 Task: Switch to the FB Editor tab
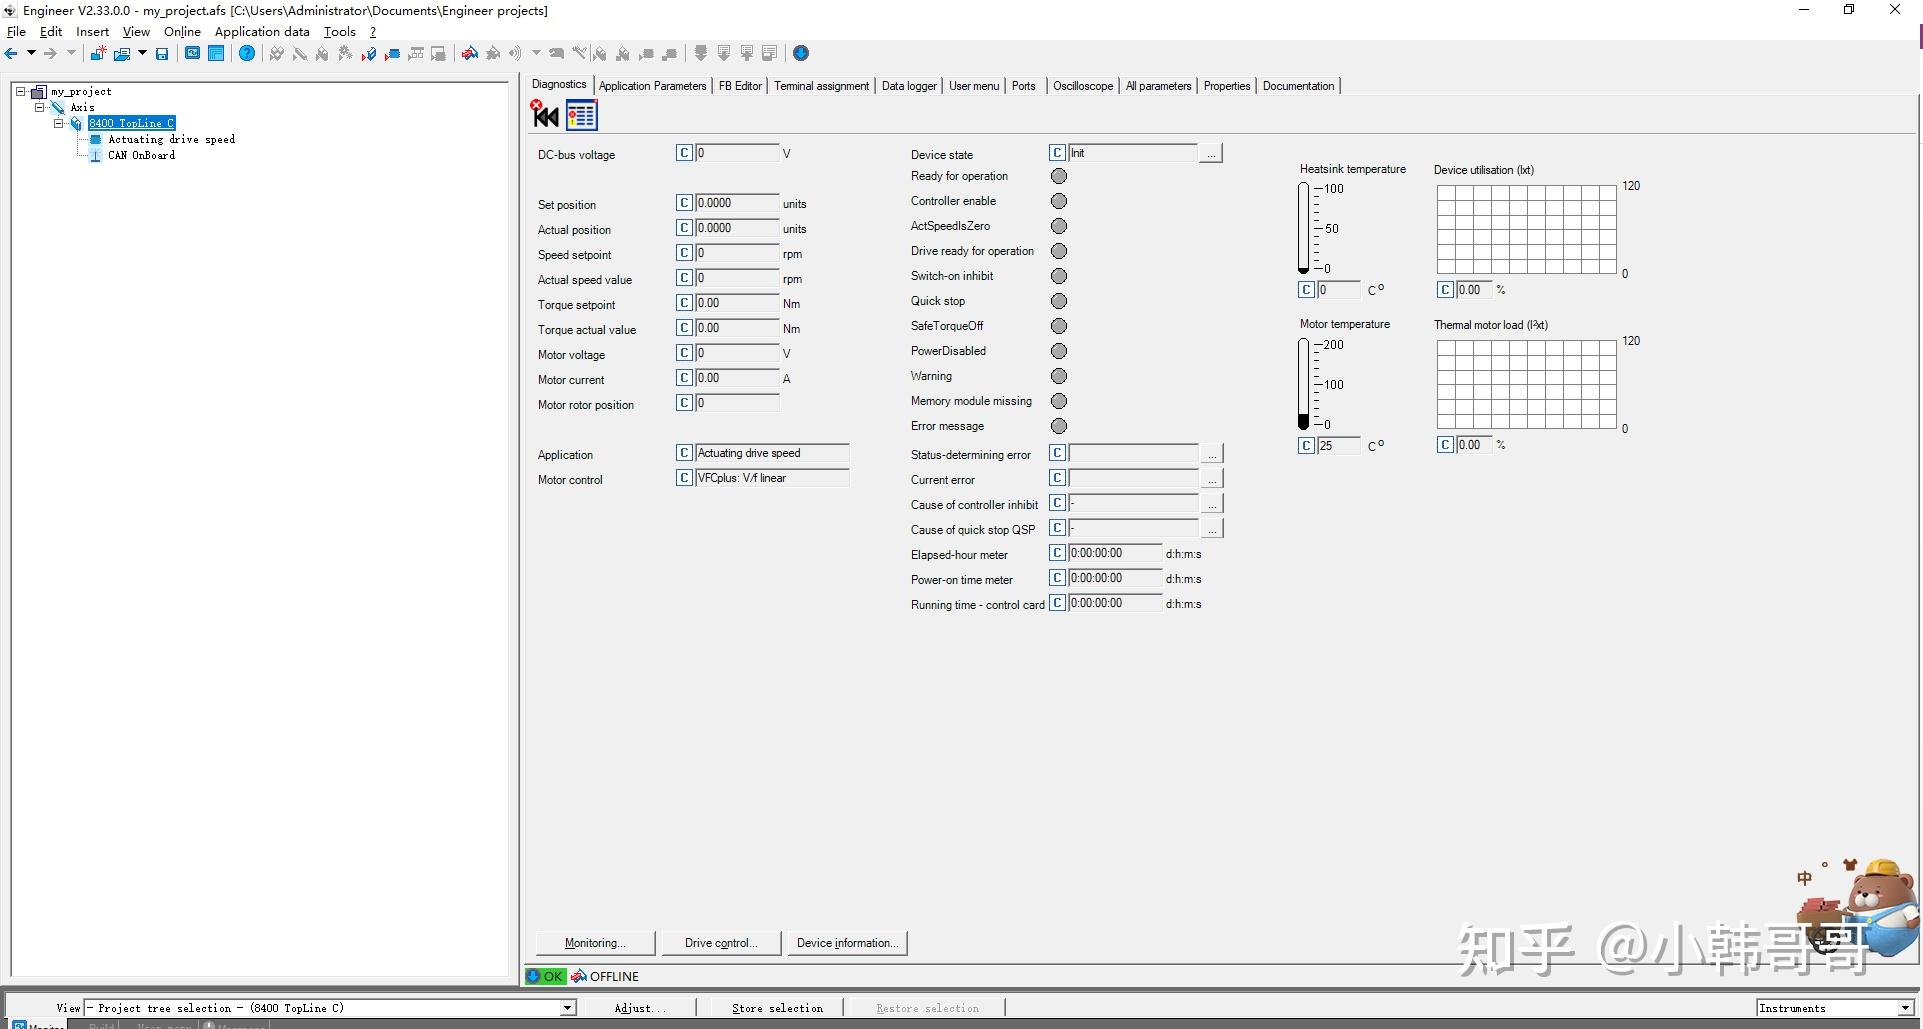[x=740, y=86]
